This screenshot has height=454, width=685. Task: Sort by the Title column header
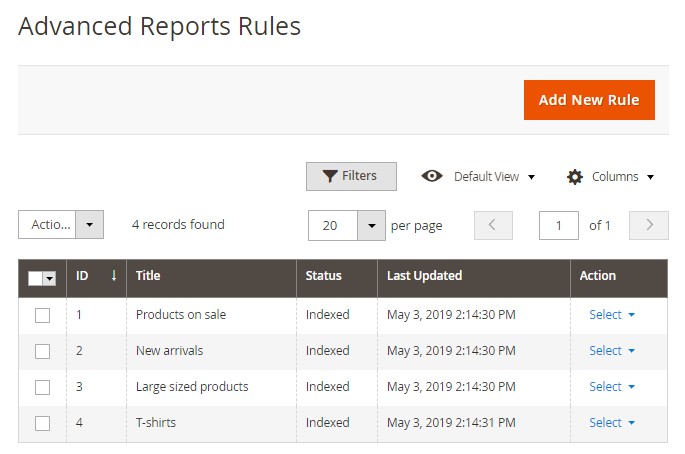148,276
